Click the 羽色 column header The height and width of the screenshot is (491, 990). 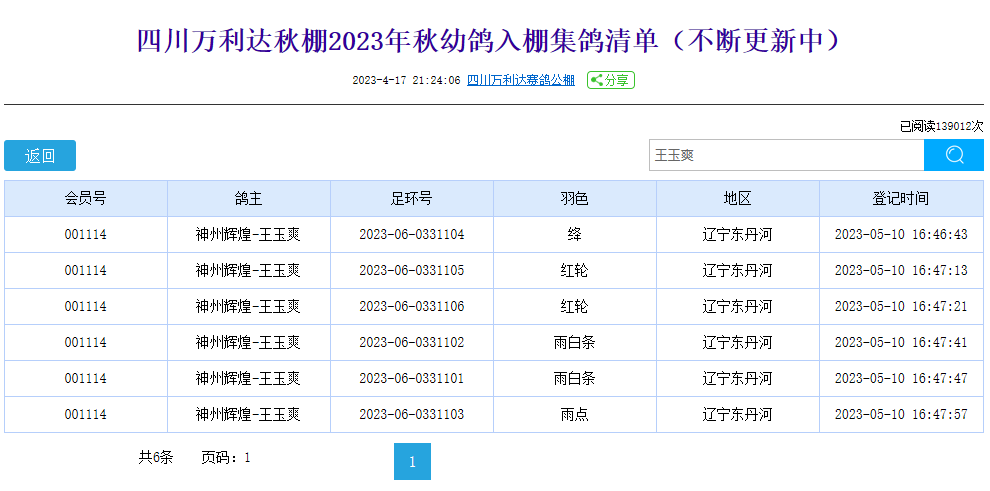click(x=574, y=199)
